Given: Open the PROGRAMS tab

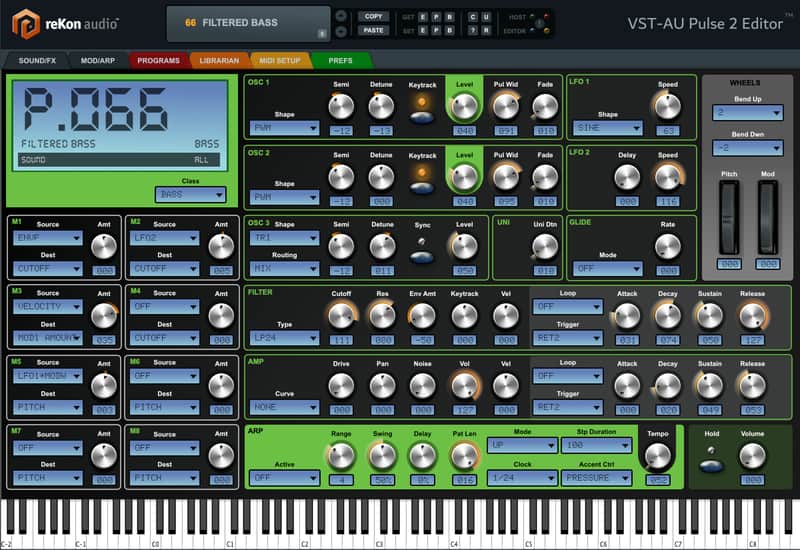Looking at the screenshot, I should [158, 60].
